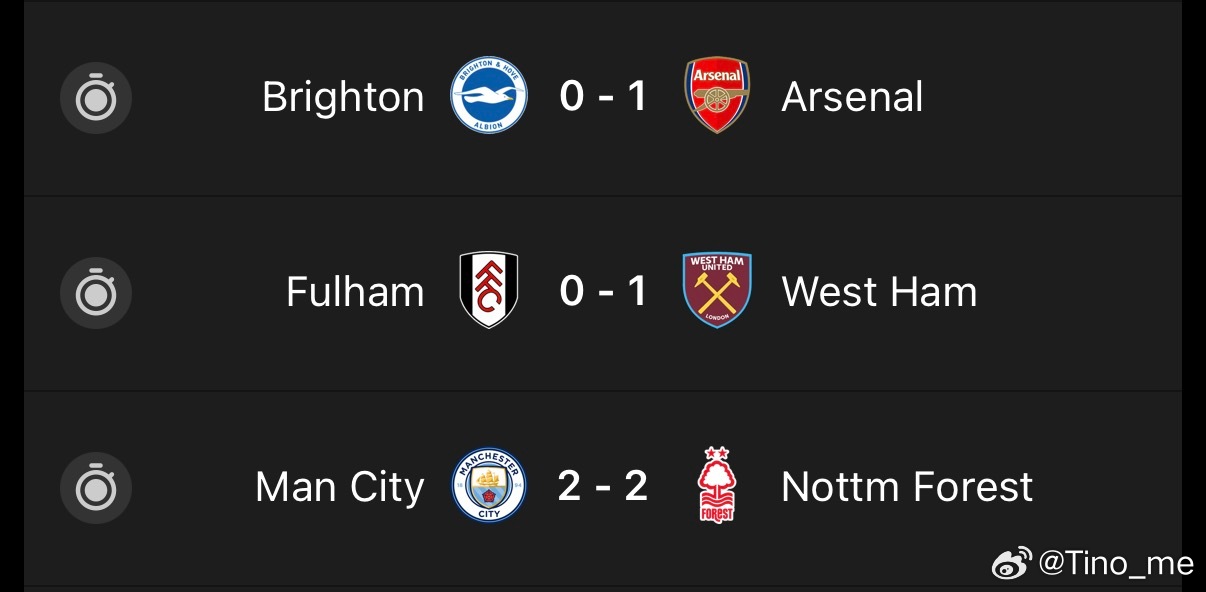
Task: Click the stopwatch icon for Fulham match
Action: pos(96,293)
